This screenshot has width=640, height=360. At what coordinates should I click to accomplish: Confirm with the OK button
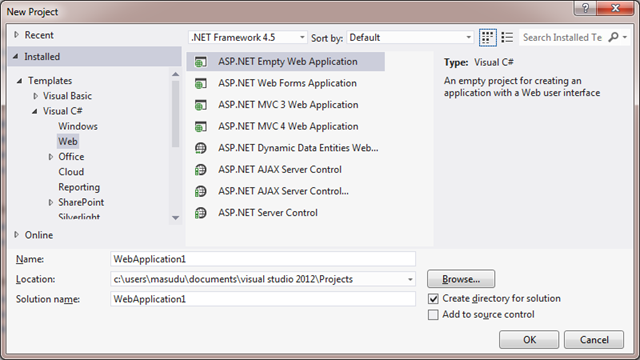click(x=529, y=340)
